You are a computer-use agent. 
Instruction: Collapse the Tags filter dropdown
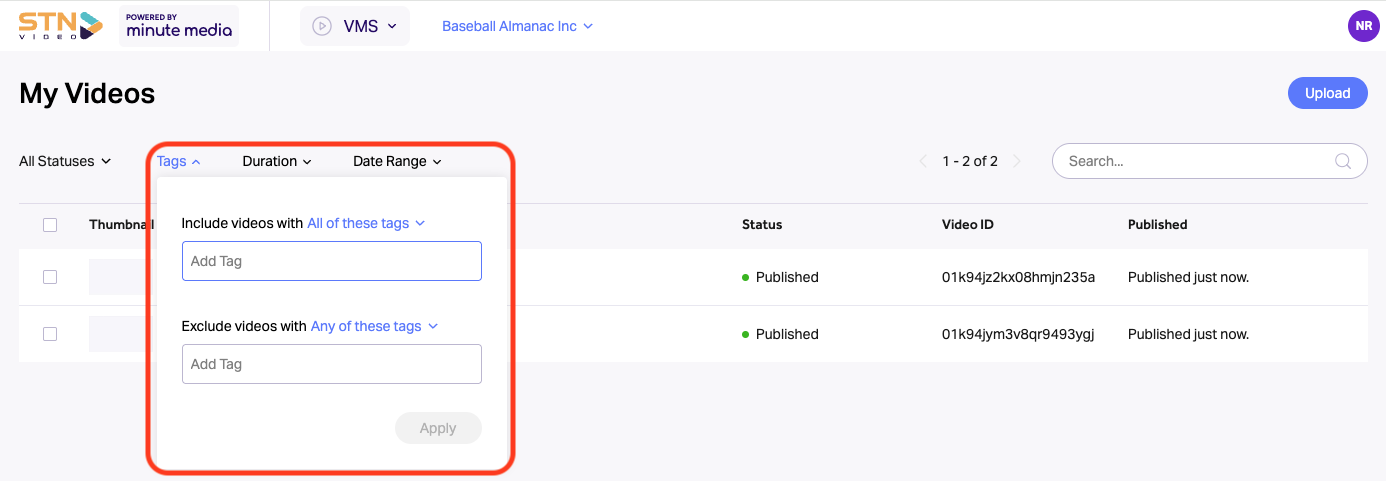[x=179, y=161]
